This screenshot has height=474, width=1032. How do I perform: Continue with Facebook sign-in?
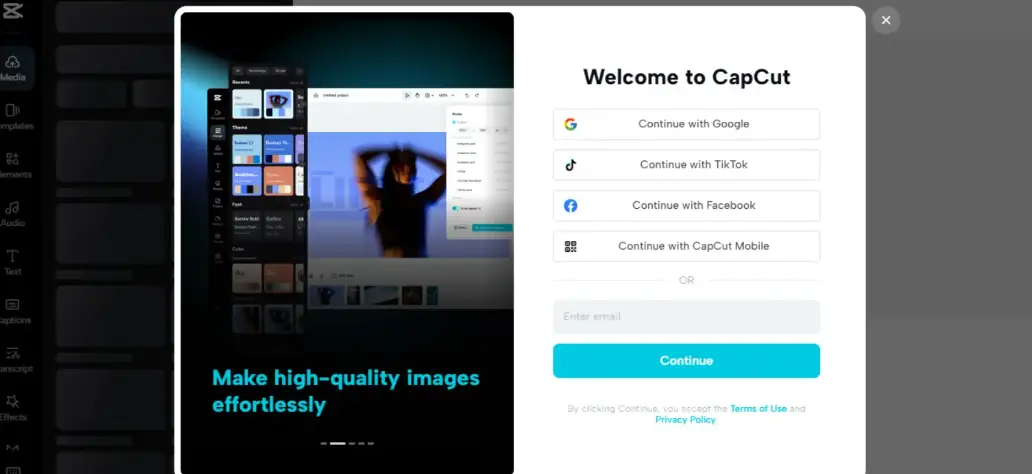[x=686, y=206]
